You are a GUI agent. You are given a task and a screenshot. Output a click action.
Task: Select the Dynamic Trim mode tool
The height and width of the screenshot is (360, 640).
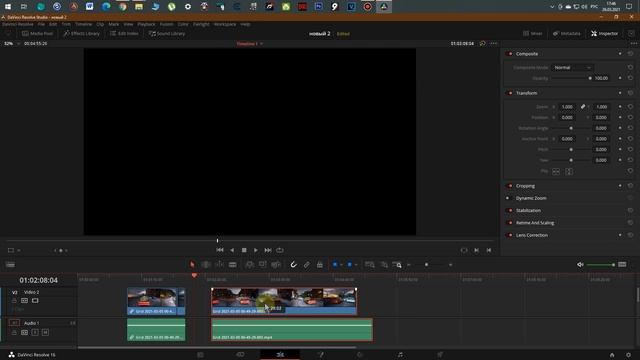(219, 265)
